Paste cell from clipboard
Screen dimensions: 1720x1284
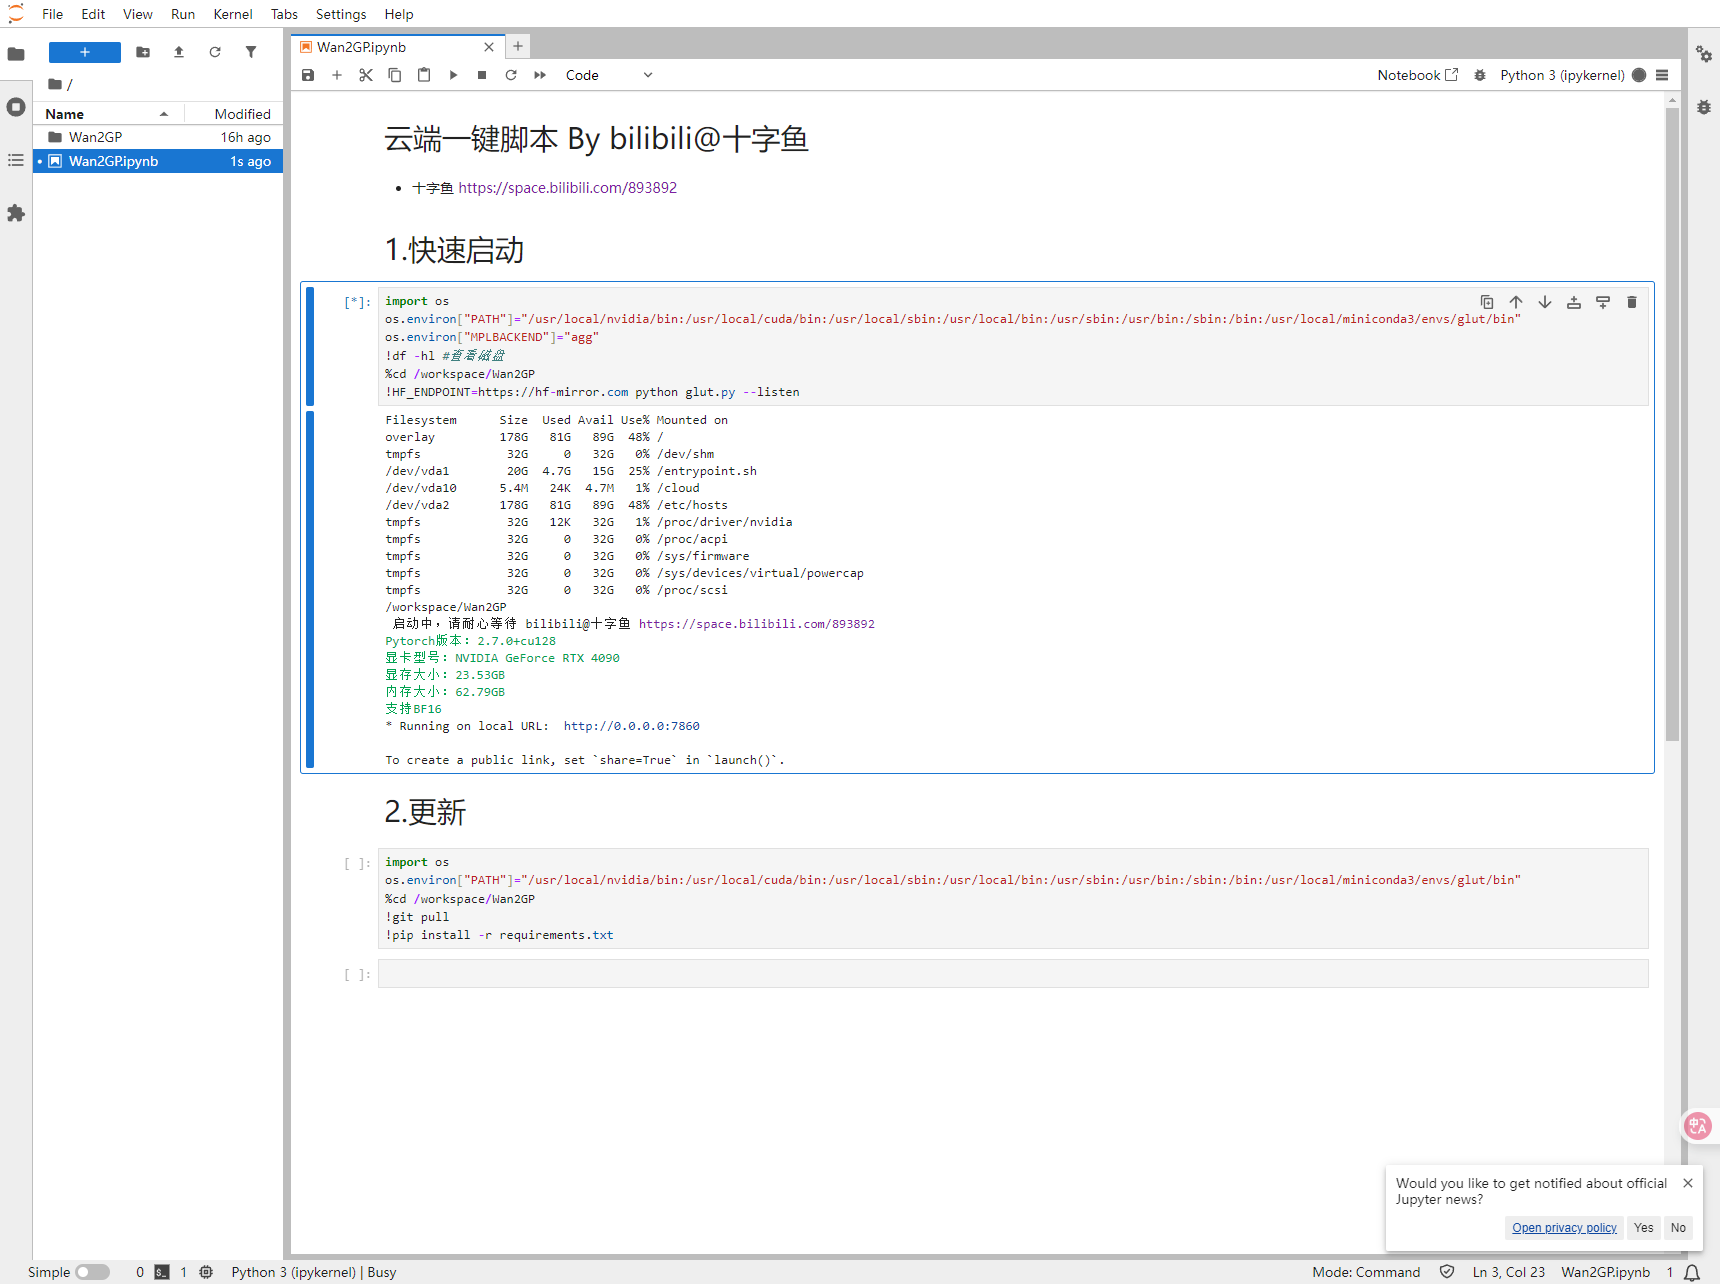click(424, 75)
